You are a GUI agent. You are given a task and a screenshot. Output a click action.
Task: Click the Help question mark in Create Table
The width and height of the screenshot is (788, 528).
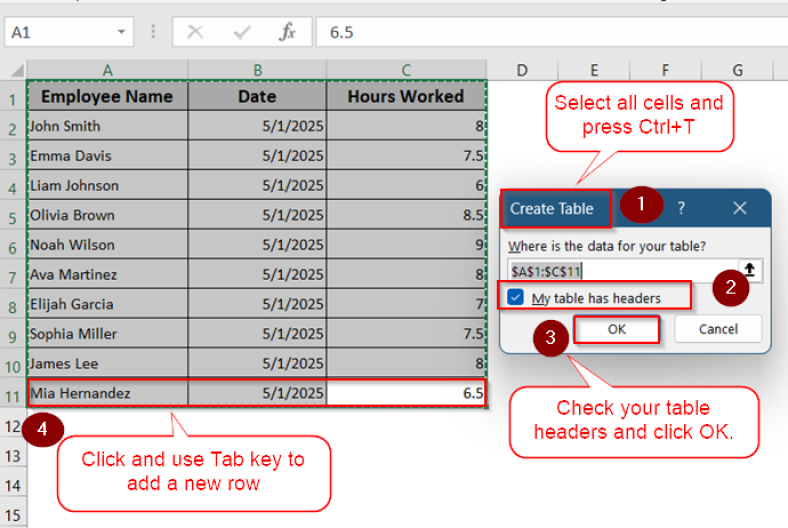(681, 208)
